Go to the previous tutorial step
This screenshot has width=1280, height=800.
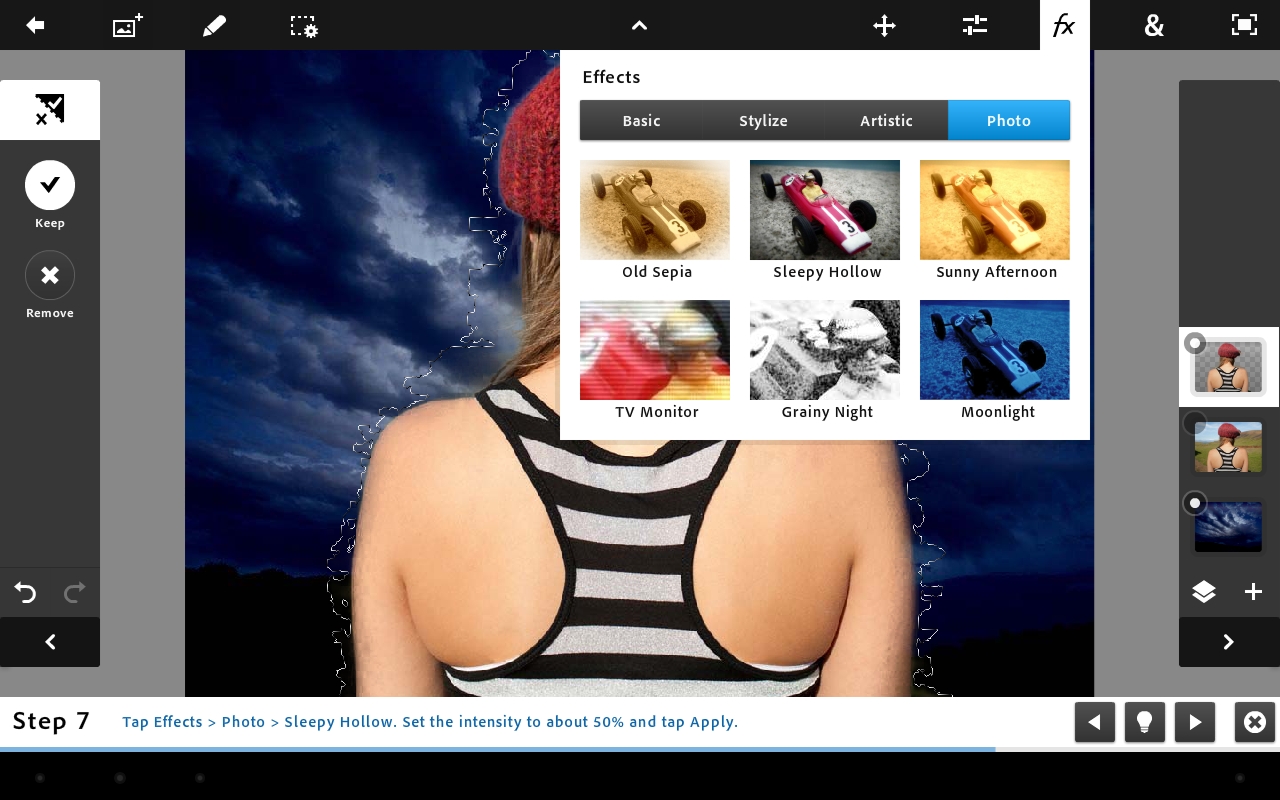pos(1095,722)
